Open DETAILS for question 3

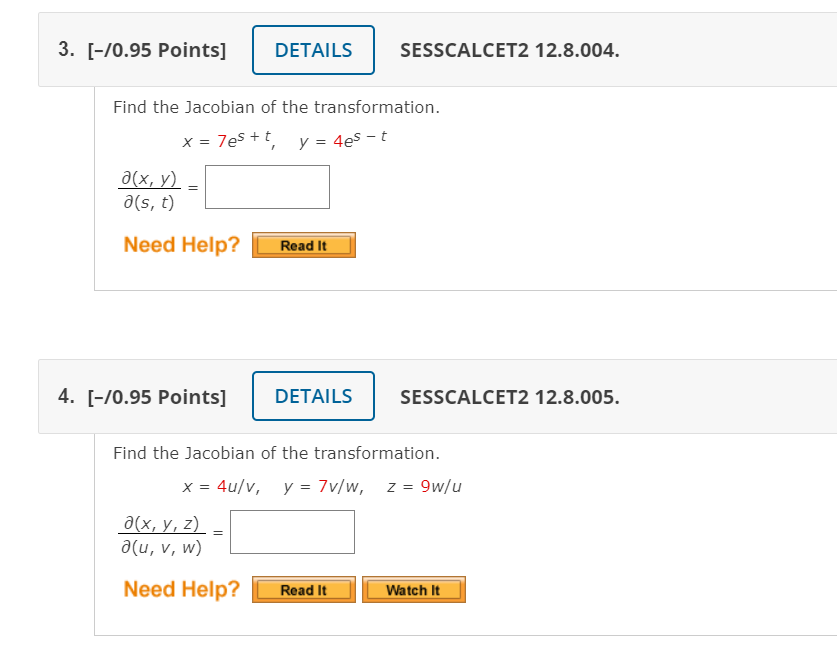point(313,50)
